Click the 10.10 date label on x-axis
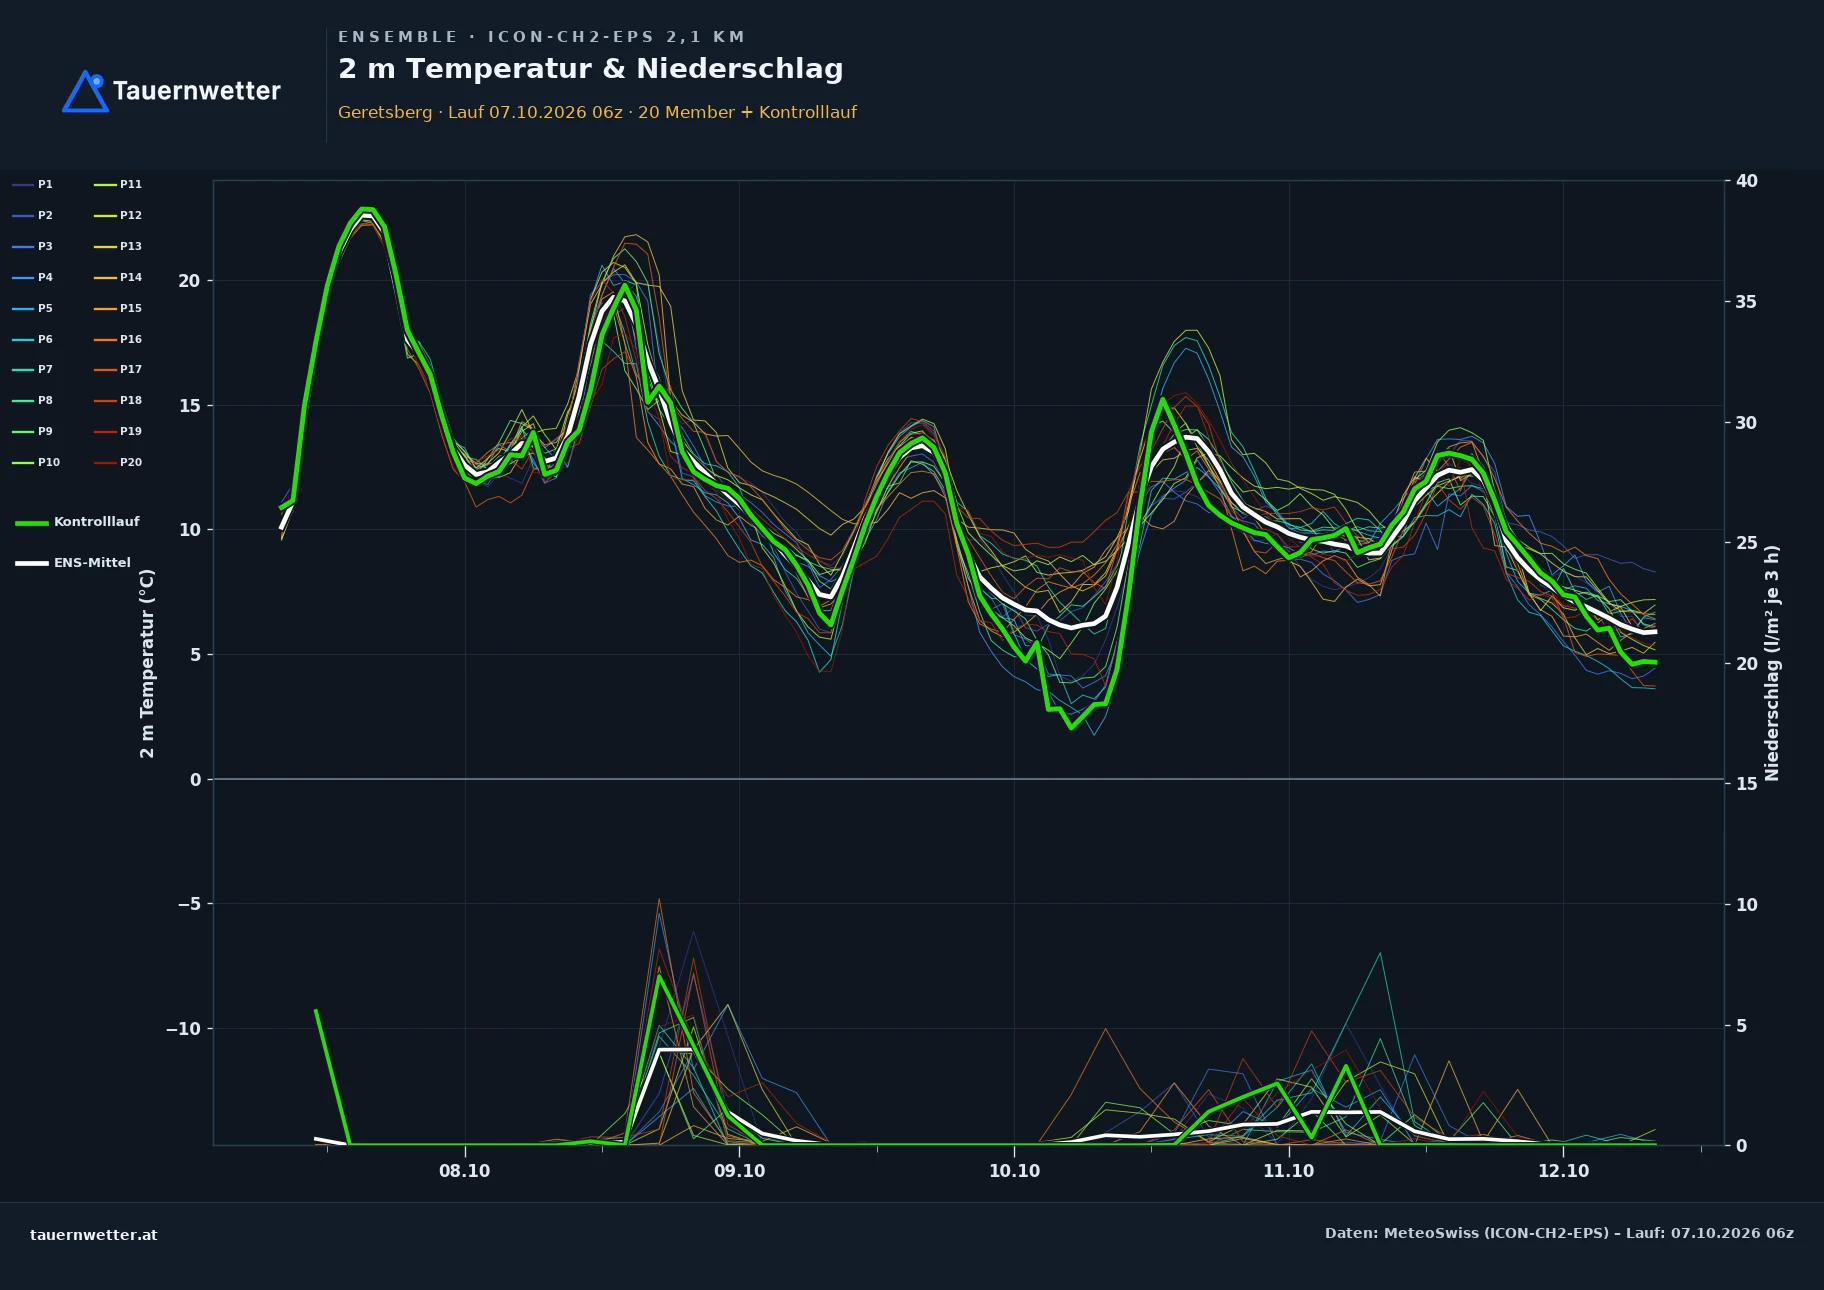1824x1290 pixels. coord(1014,1171)
